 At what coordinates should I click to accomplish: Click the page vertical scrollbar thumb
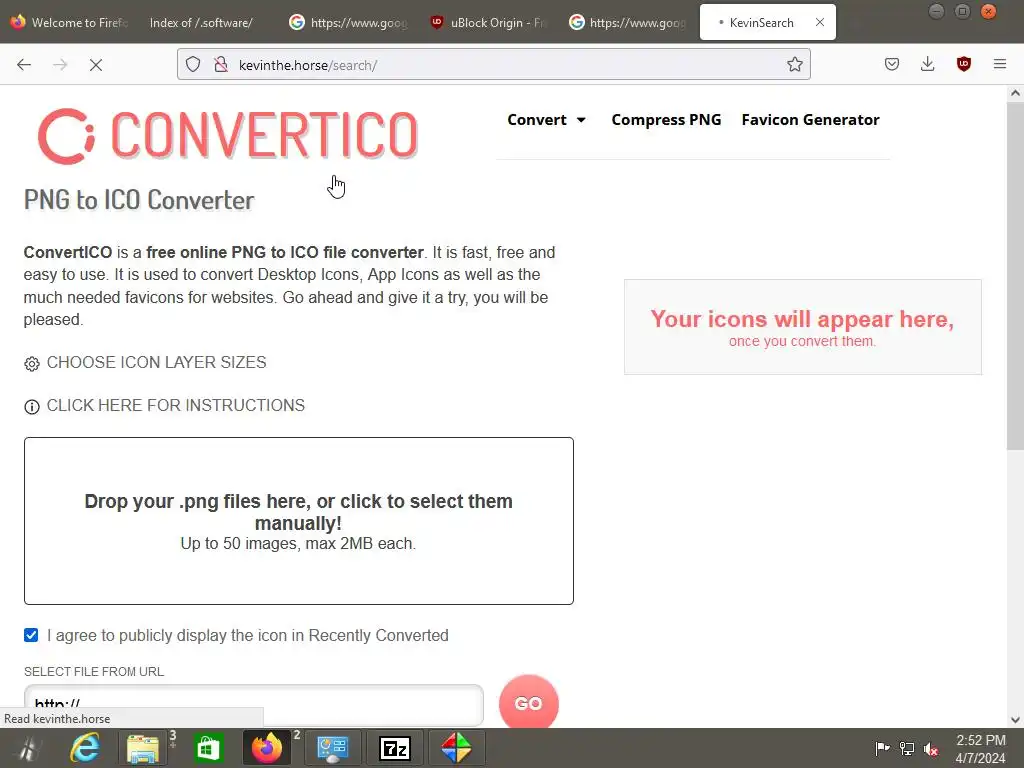pyautogui.click(x=1015, y=276)
